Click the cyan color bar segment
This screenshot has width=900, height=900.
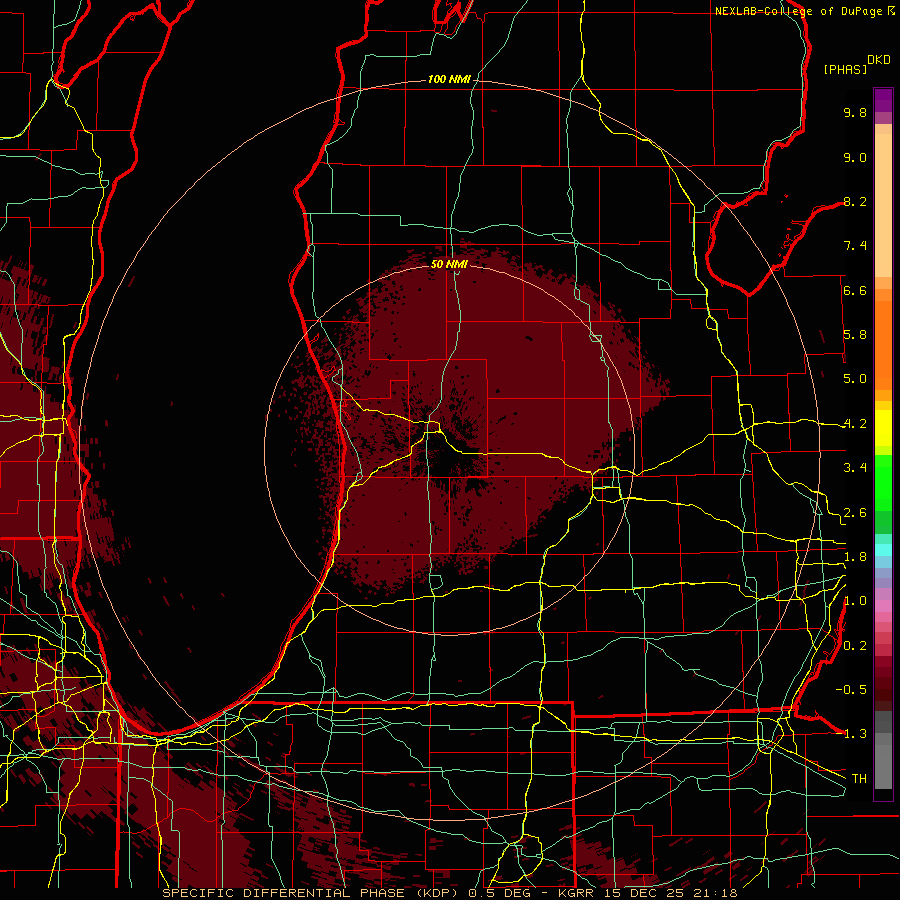point(883,550)
